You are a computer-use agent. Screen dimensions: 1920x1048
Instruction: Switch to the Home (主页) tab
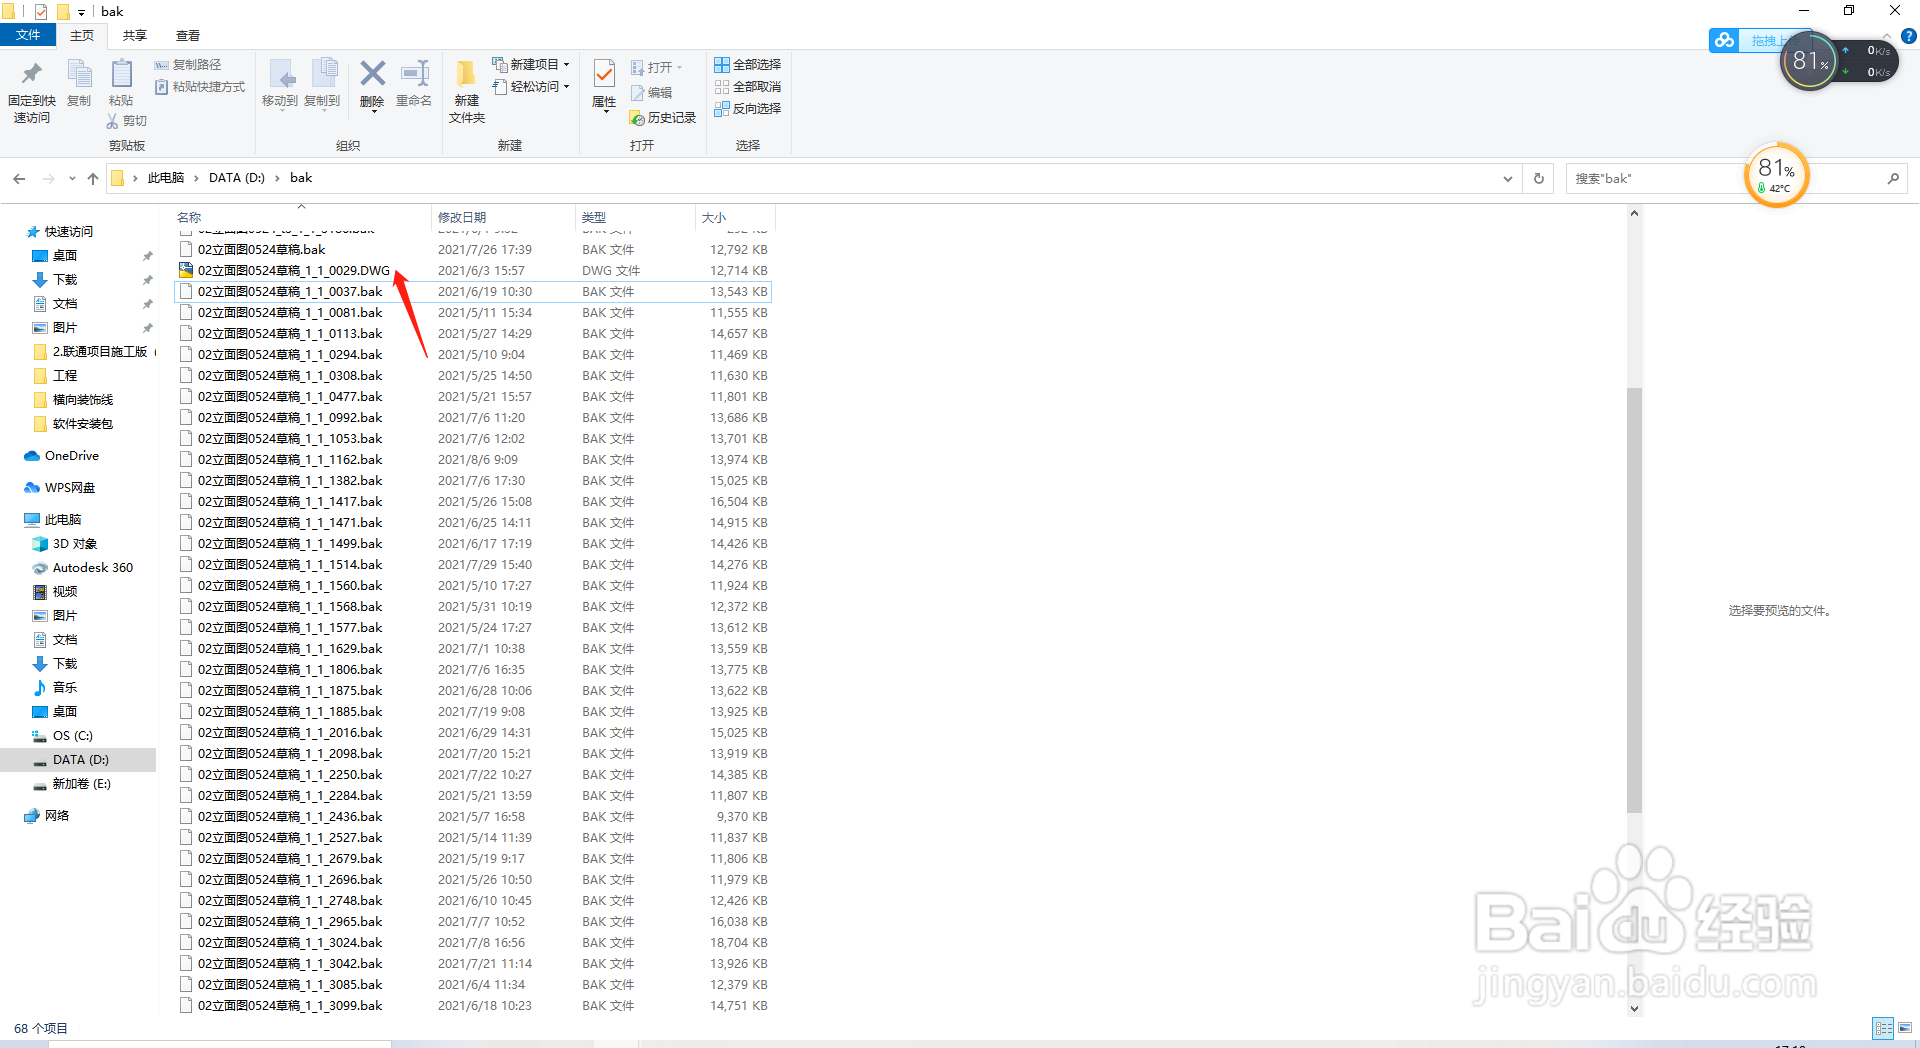(x=82, y=35)
